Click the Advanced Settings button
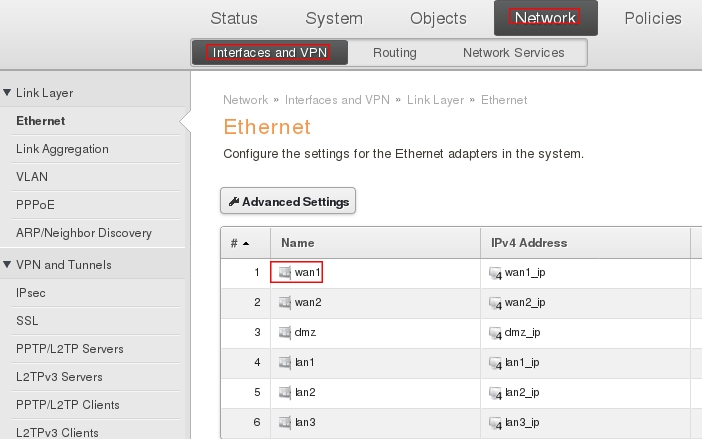 coord(288,201)
